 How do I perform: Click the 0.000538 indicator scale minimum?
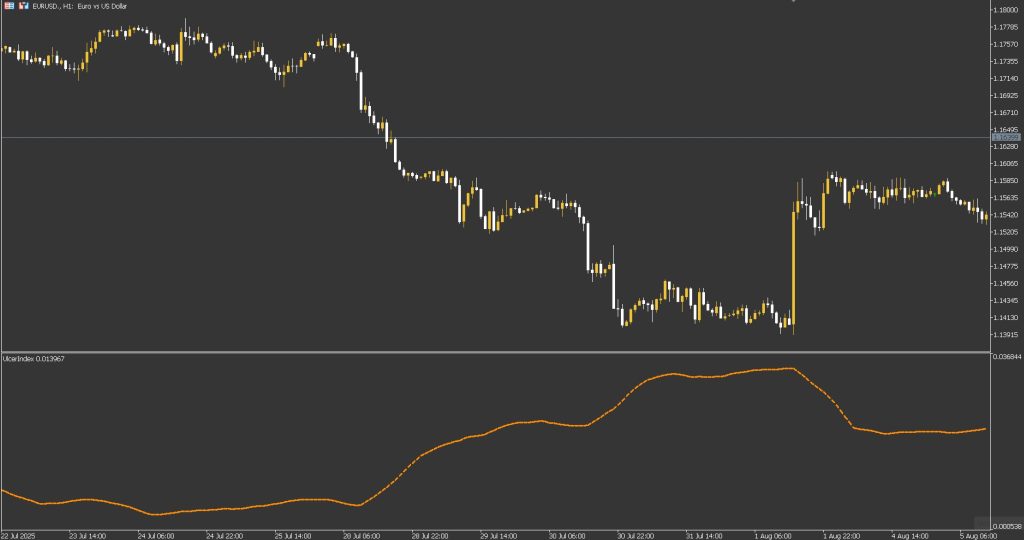pyautogui.click(x=1007, y=526)
